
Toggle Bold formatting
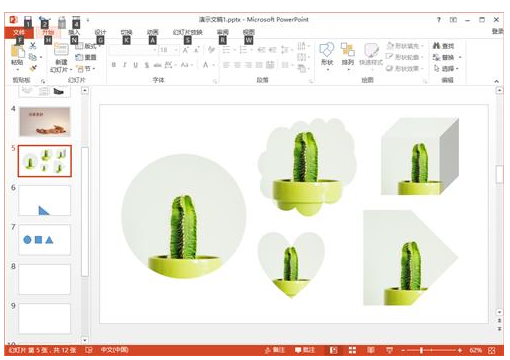pos(114,65)
